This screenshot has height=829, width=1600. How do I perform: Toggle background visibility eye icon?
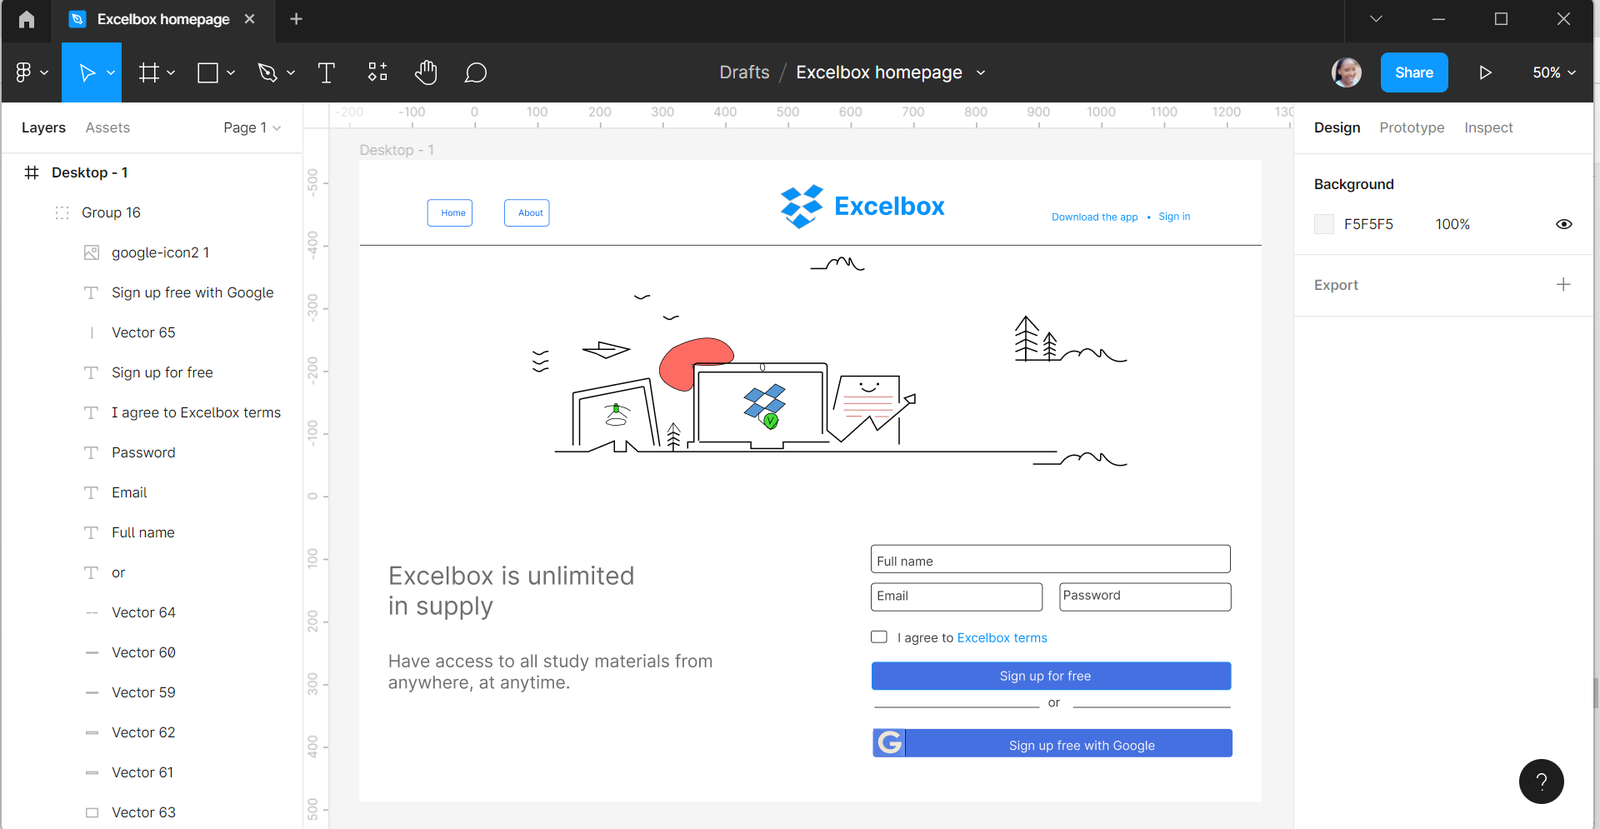pyautogui.click(x=1564, y=224)
